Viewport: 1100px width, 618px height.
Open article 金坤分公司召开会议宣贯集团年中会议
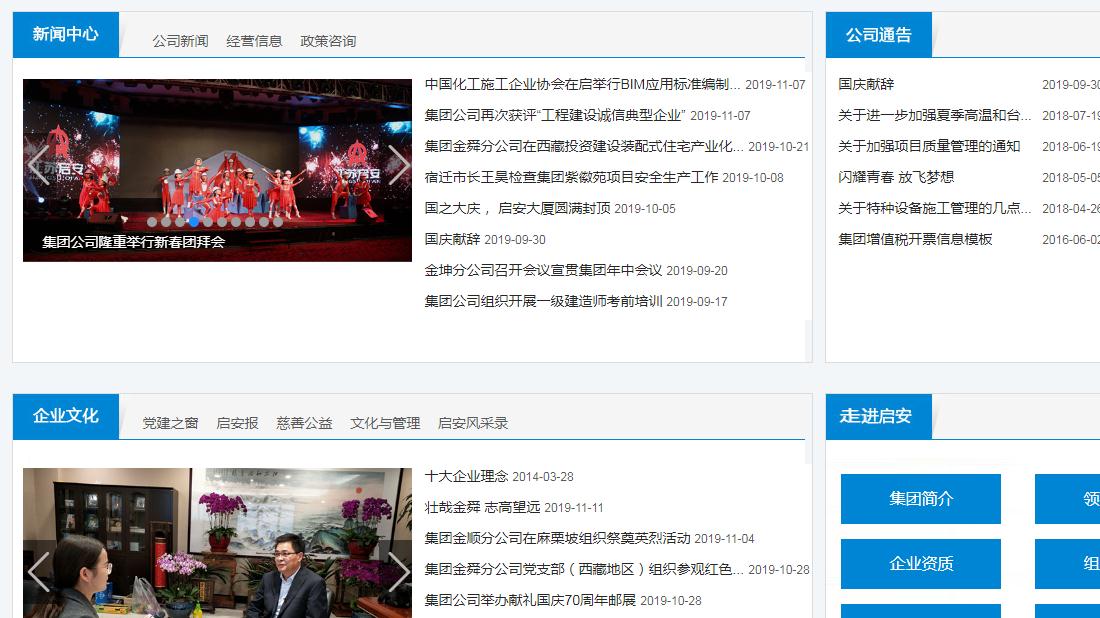tap(543, 269)
